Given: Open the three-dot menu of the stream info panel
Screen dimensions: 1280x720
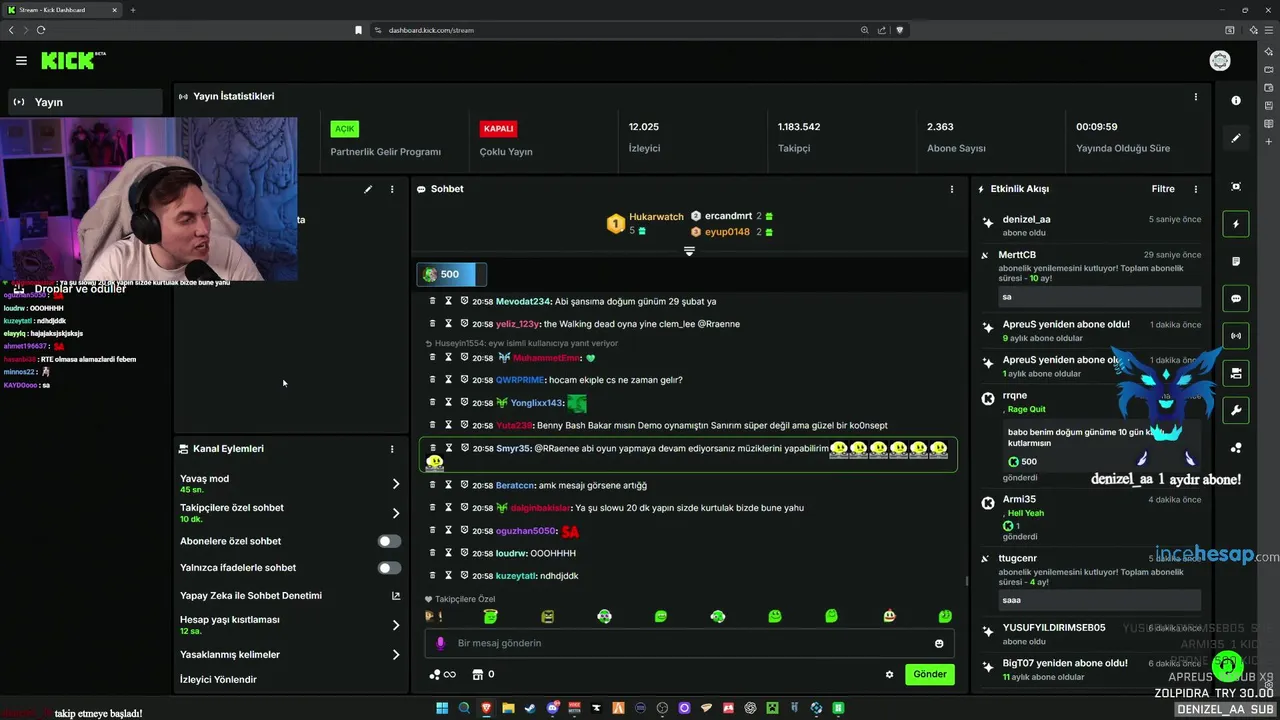Looking at the screenshot, I should tap(392, 189).
